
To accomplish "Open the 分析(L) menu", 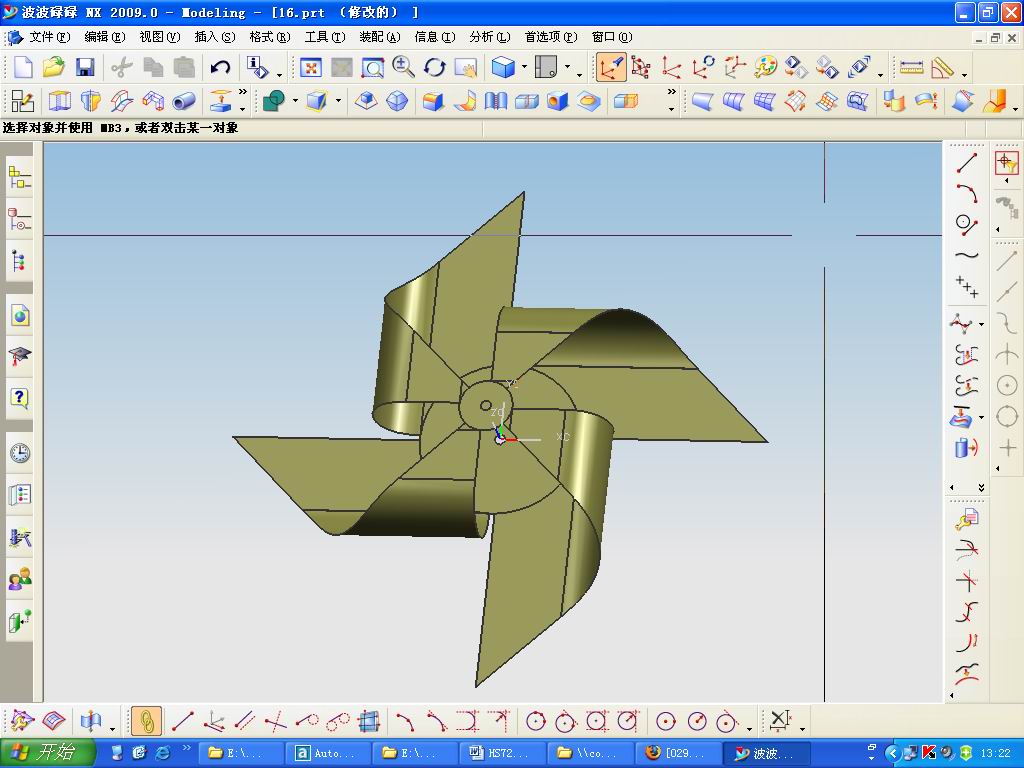I will (490, 37).
